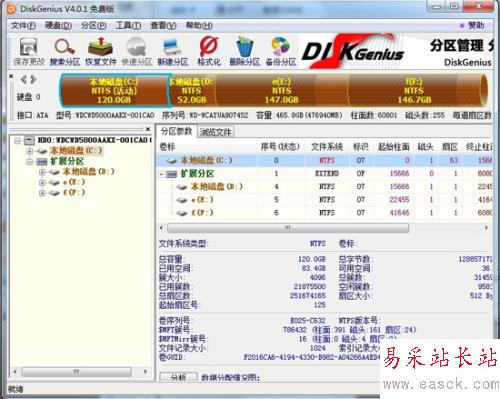Click the Delete Partition (删除分区) trash icon
The width and height of the screenshot is (500, 399).
point(245,47)
